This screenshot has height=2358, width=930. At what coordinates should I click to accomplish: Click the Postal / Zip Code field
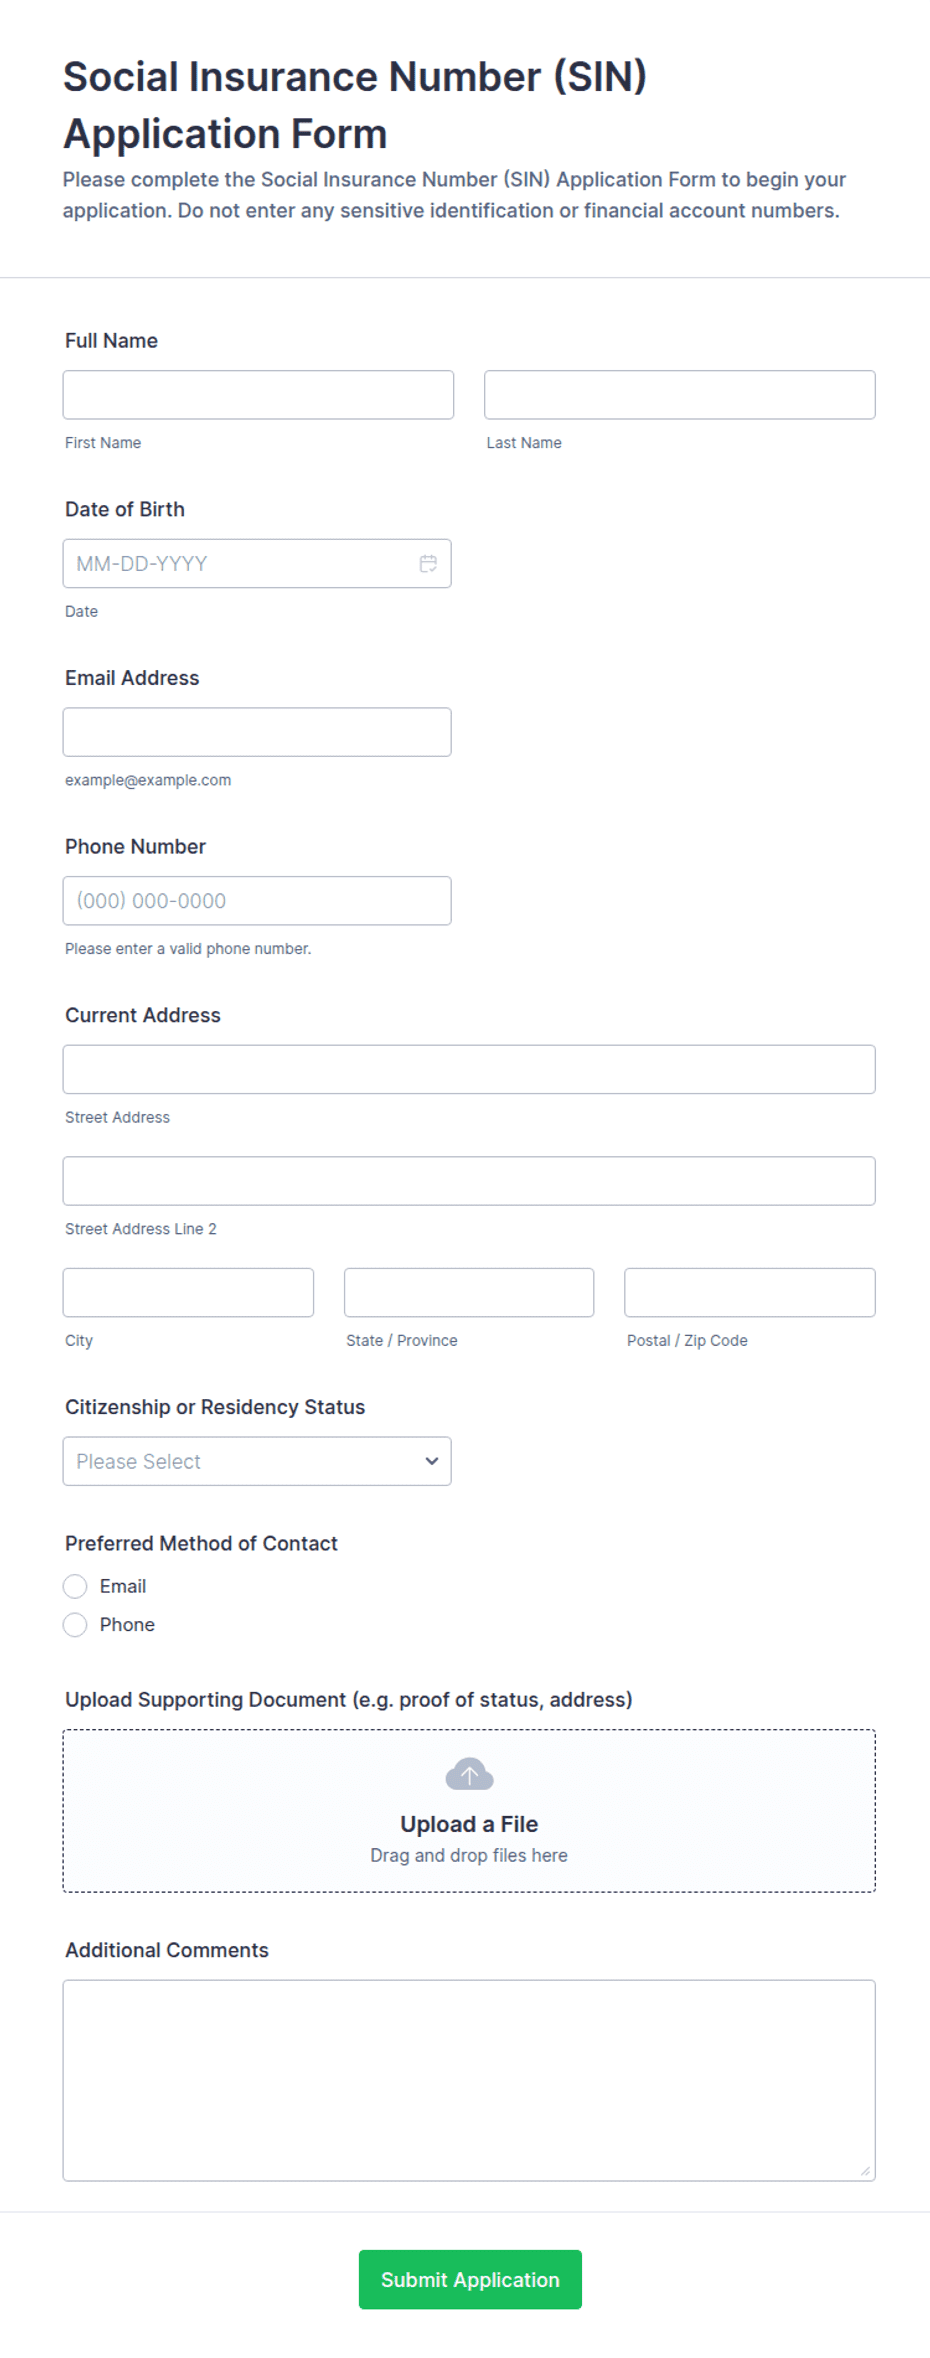click(x=750, y=1293)
